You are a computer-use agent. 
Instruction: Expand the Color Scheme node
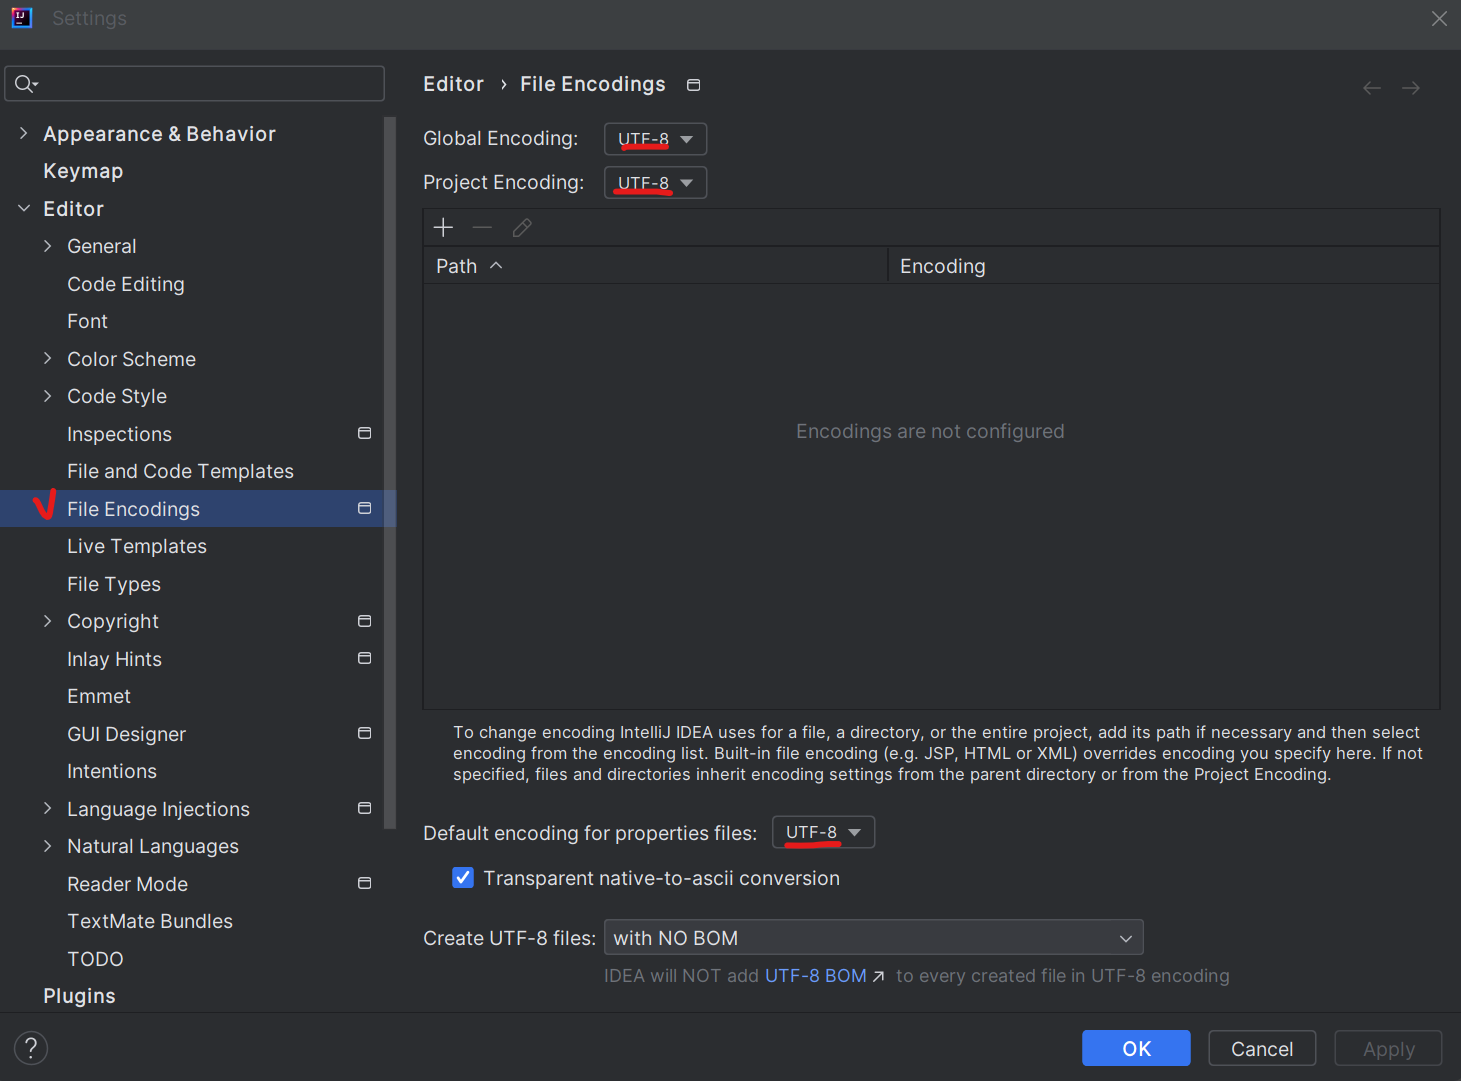(x=47, y=358)
